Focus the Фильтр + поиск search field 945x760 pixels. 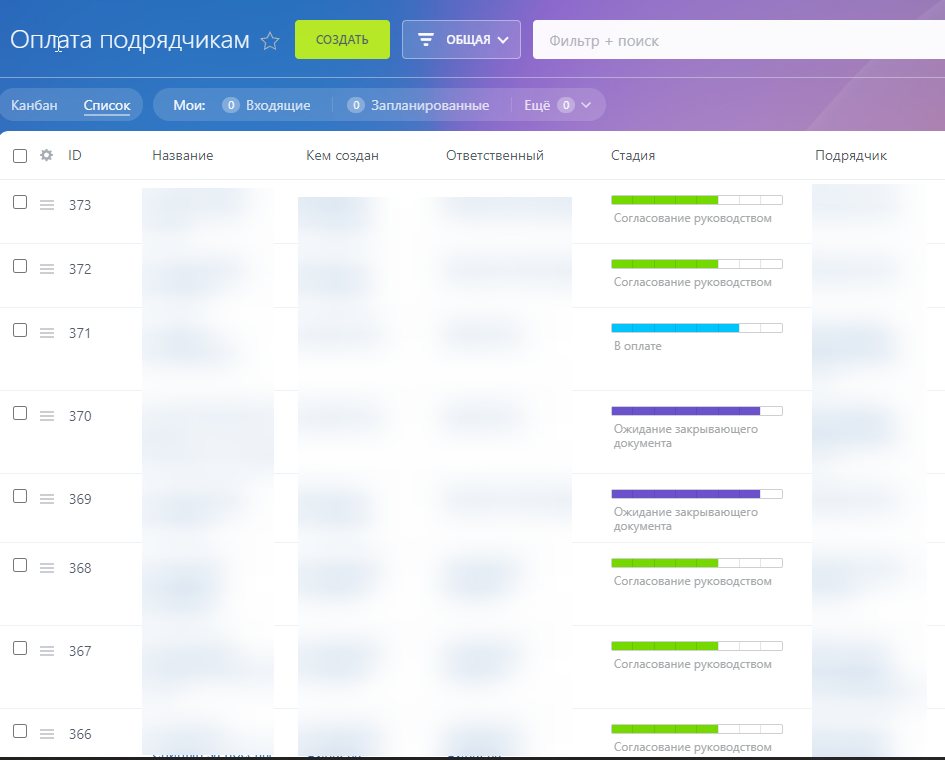(x=735, y=41)
